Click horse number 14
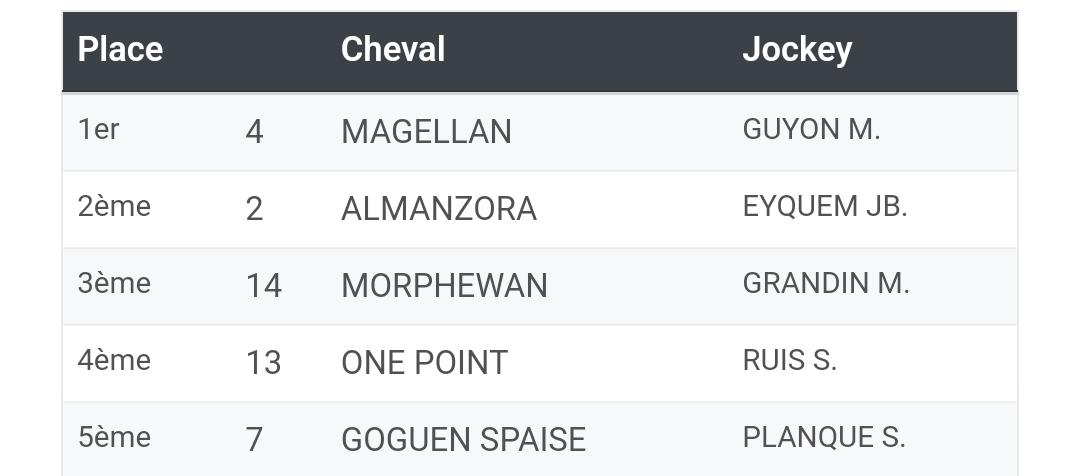This screenshot has height=476, width=1080. 264,286
